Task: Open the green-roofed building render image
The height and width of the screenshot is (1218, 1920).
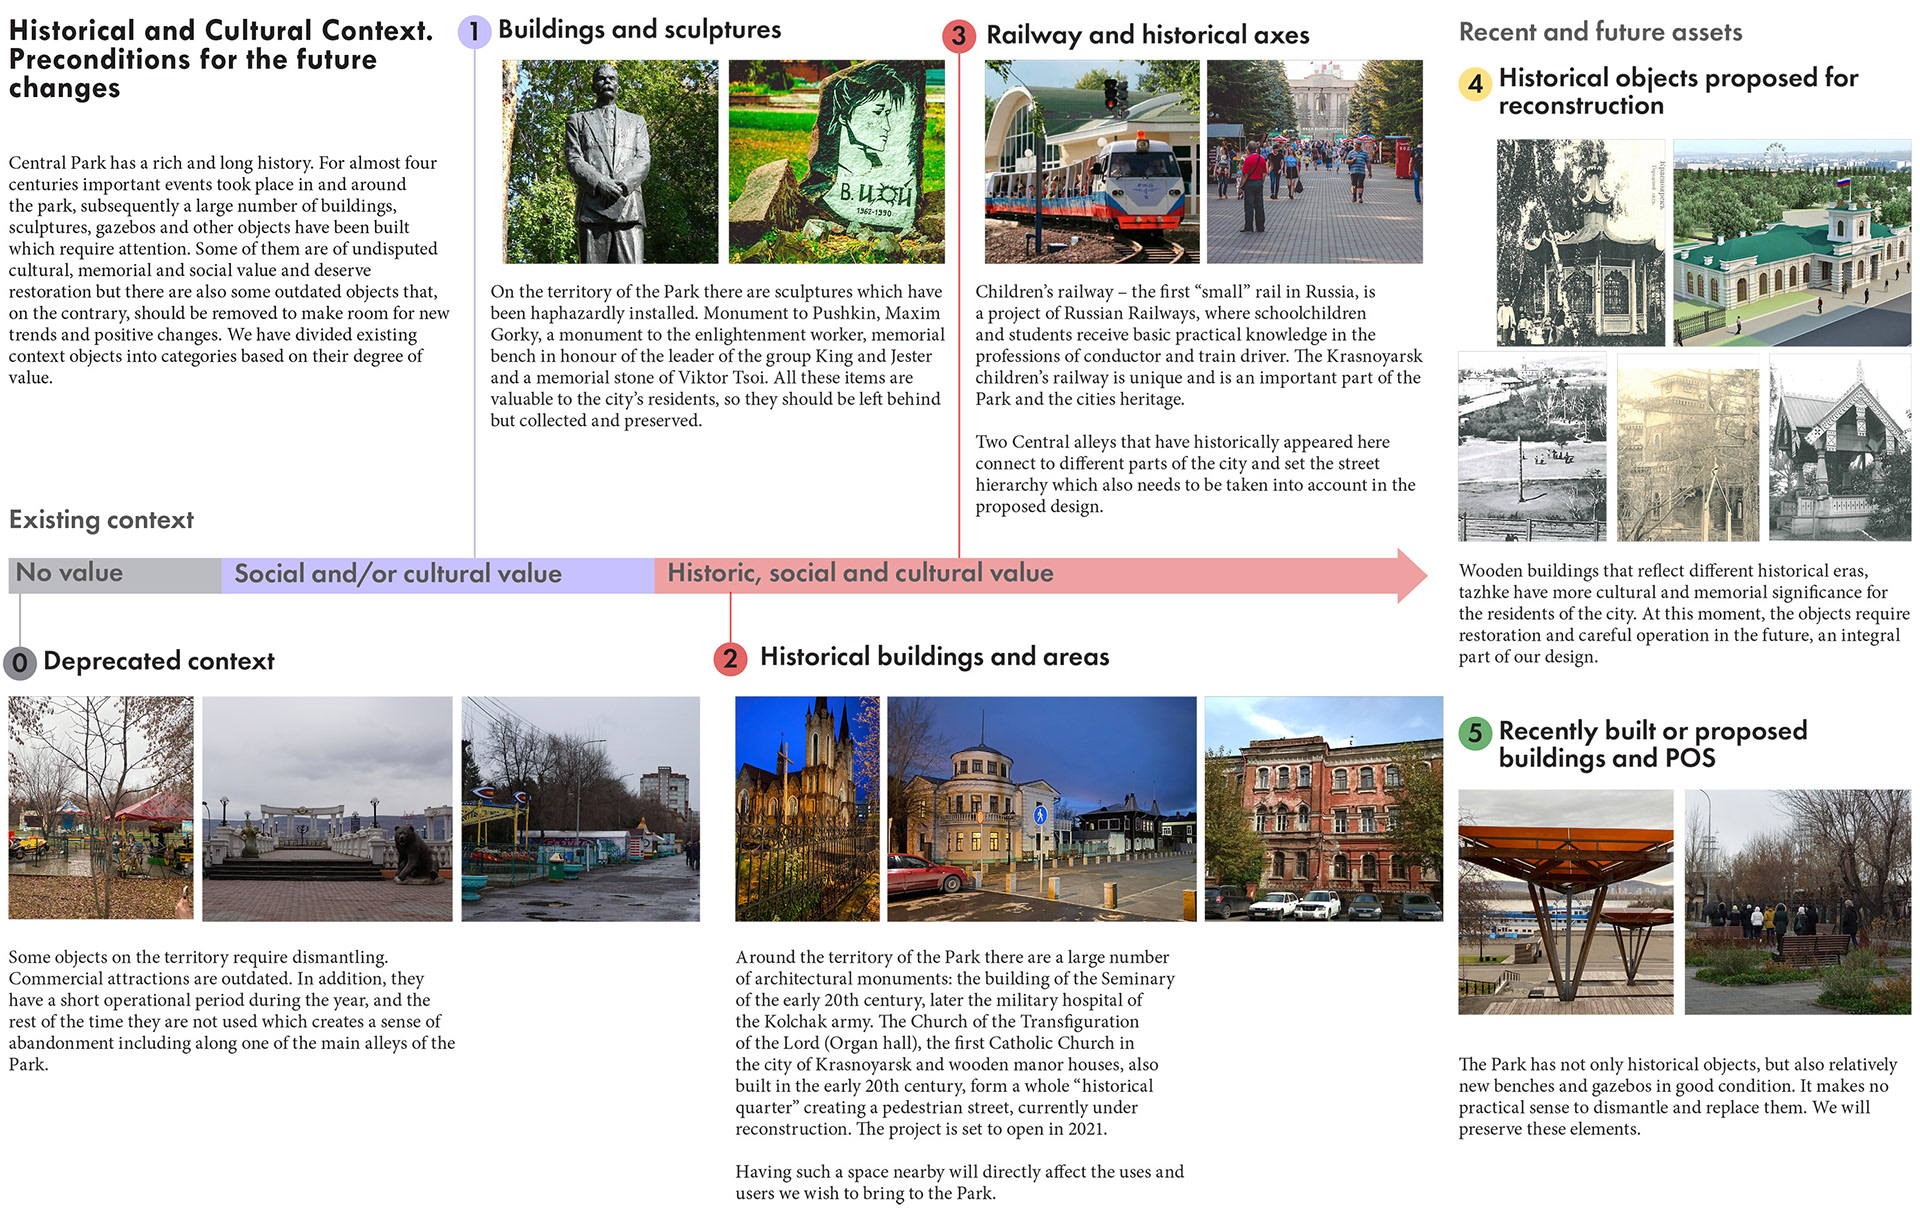Action: (x=1792, y=243)
